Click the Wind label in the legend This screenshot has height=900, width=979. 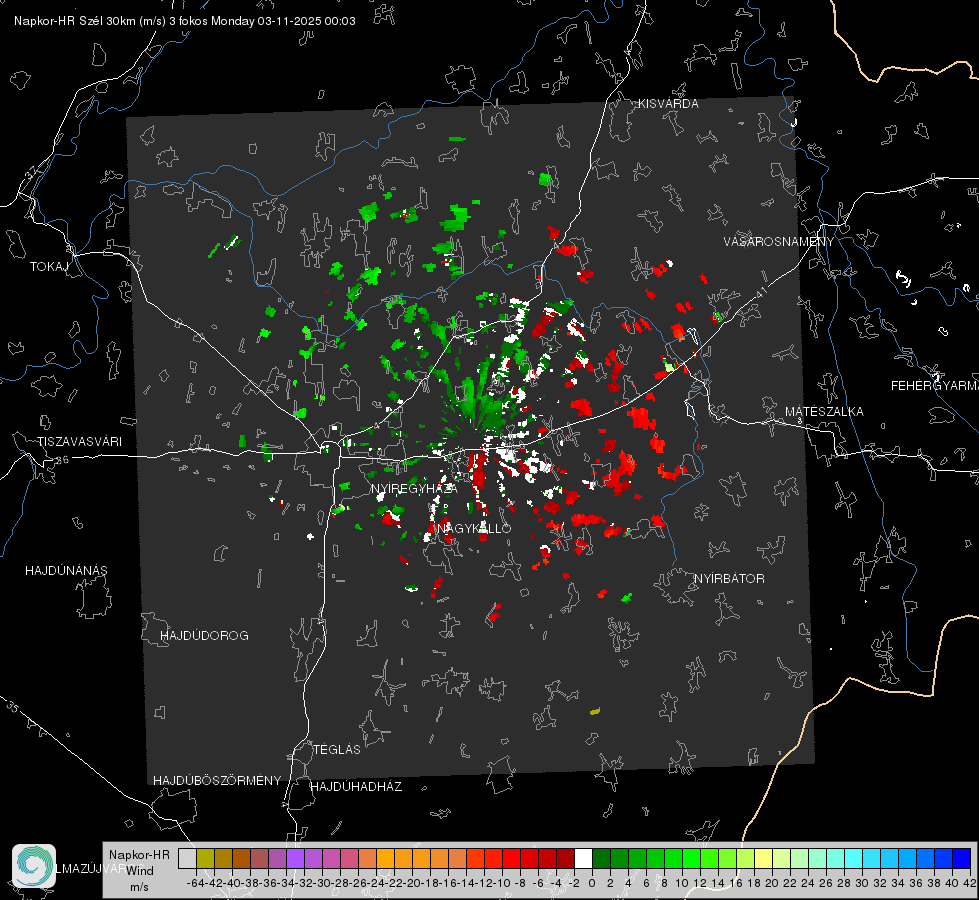tap(139, 871)
